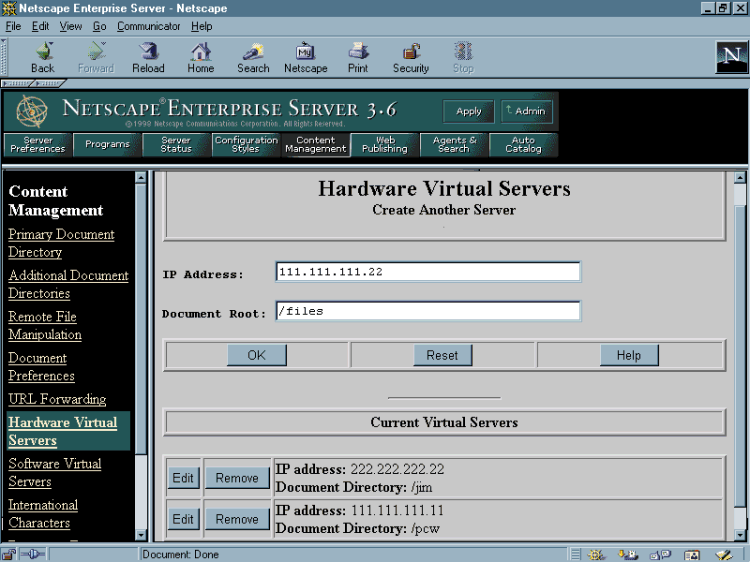This screenshot has height=562, width=750.
Task: Open the Edit menu
Action: tap(40, 26)
